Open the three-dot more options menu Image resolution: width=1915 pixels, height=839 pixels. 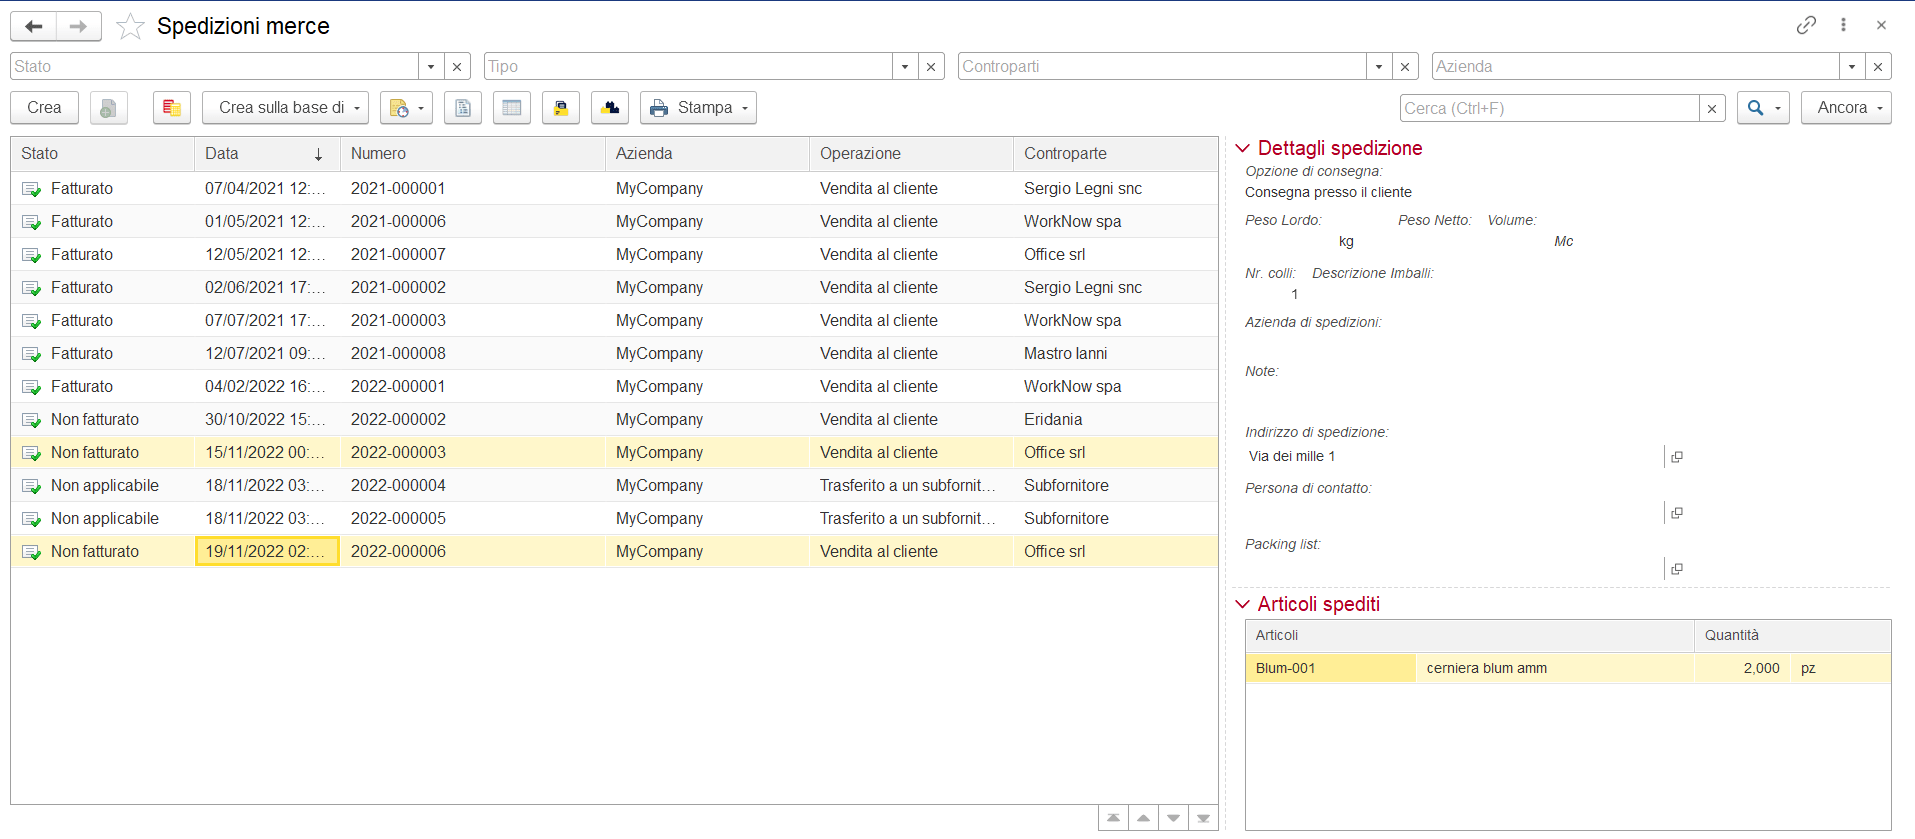(1843, 25)
